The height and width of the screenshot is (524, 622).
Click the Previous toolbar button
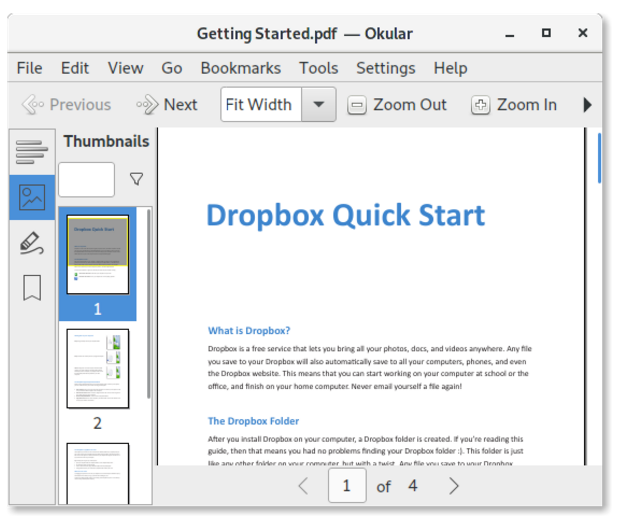(x=67, y=105)
